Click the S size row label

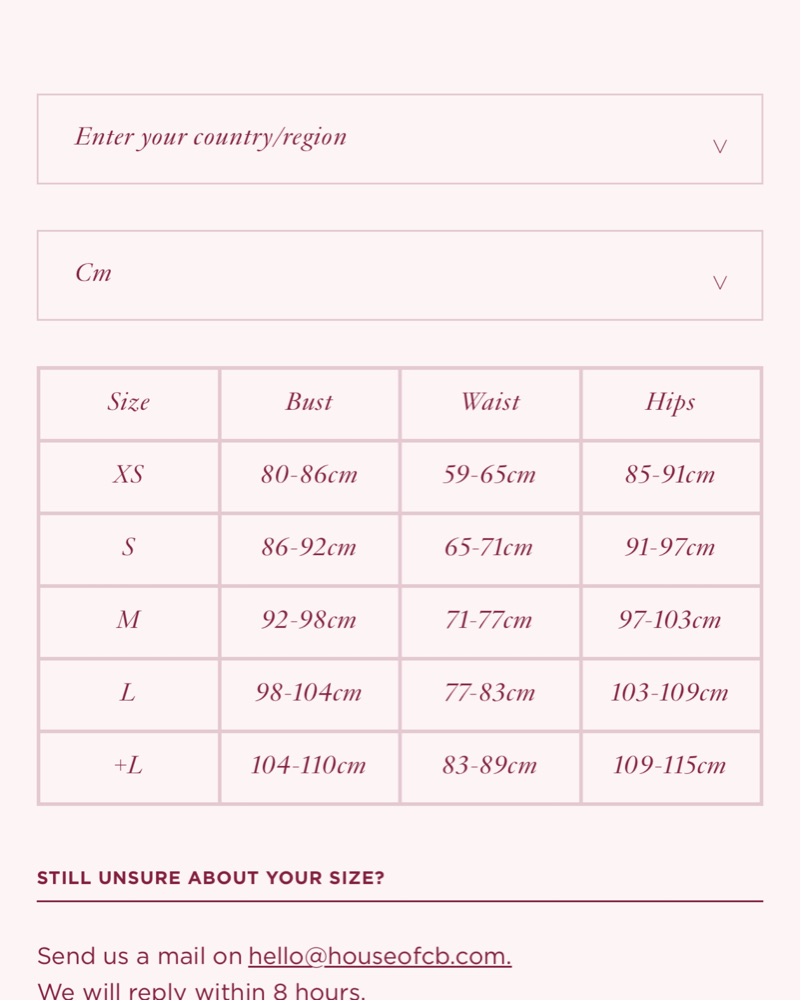pos(129,549)
